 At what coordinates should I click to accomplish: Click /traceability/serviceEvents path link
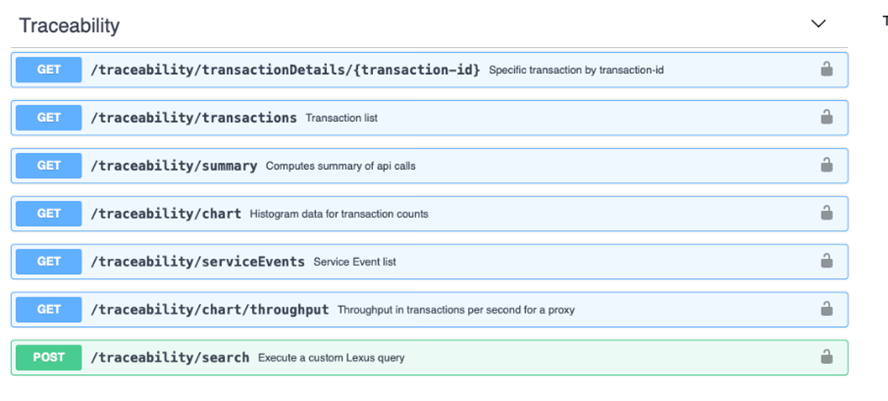tap(198, 262)
